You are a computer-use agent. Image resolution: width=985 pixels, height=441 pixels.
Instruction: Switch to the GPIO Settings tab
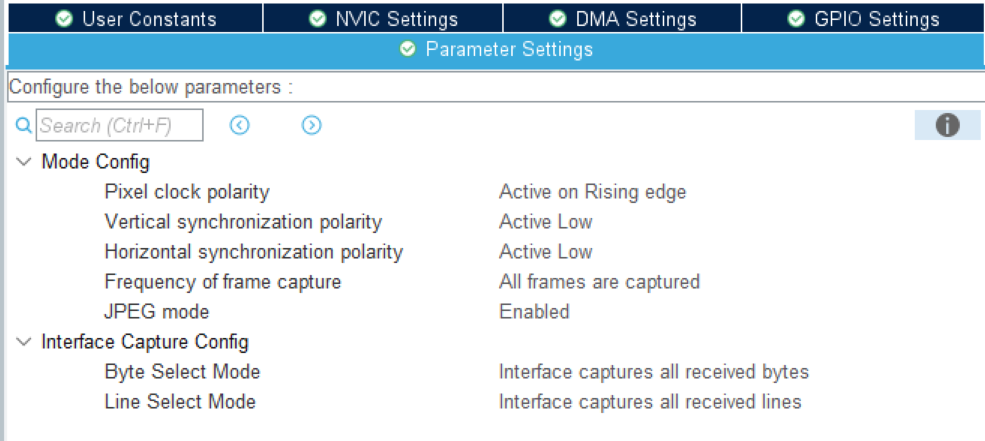(x=863, y=19)
